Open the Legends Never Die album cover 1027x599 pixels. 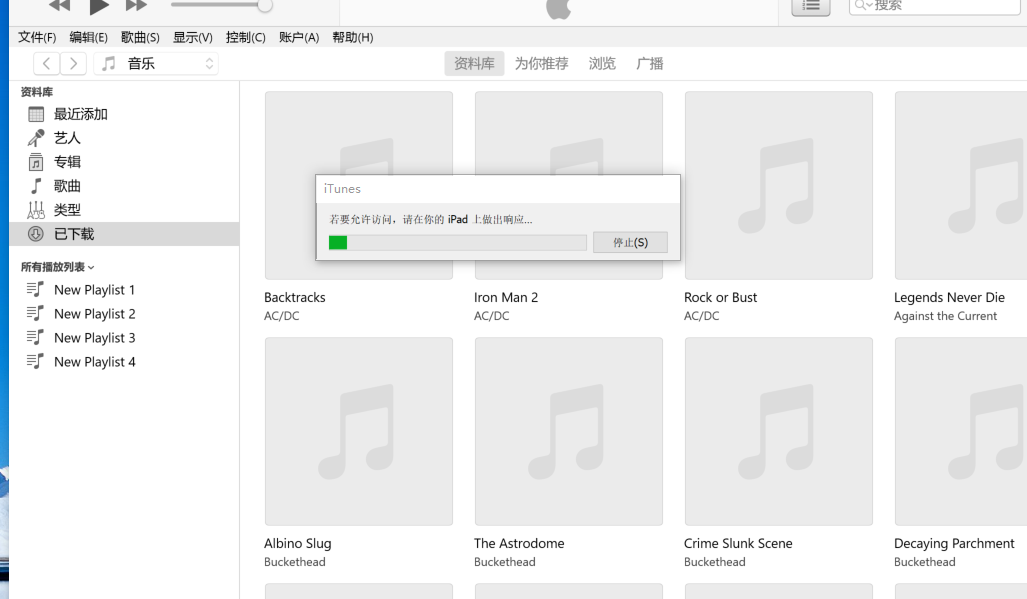[961, 185]
